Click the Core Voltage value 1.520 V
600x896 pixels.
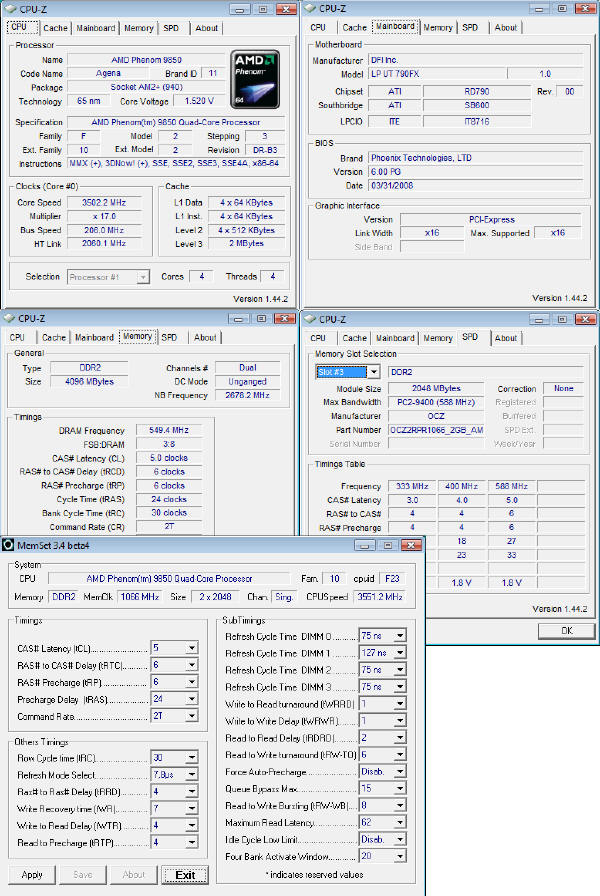point(199,101)
